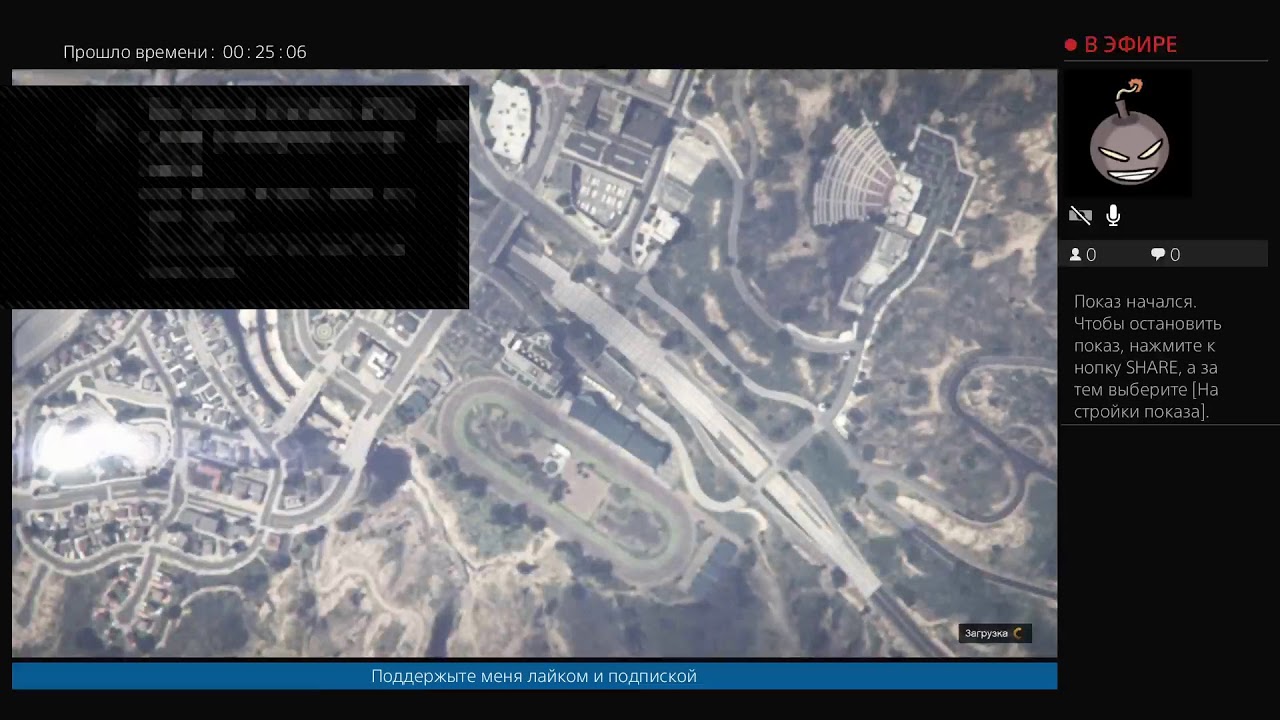
Task: Click the loading spinner icon
Action: pyautogui.click(x=1019, y=633)
